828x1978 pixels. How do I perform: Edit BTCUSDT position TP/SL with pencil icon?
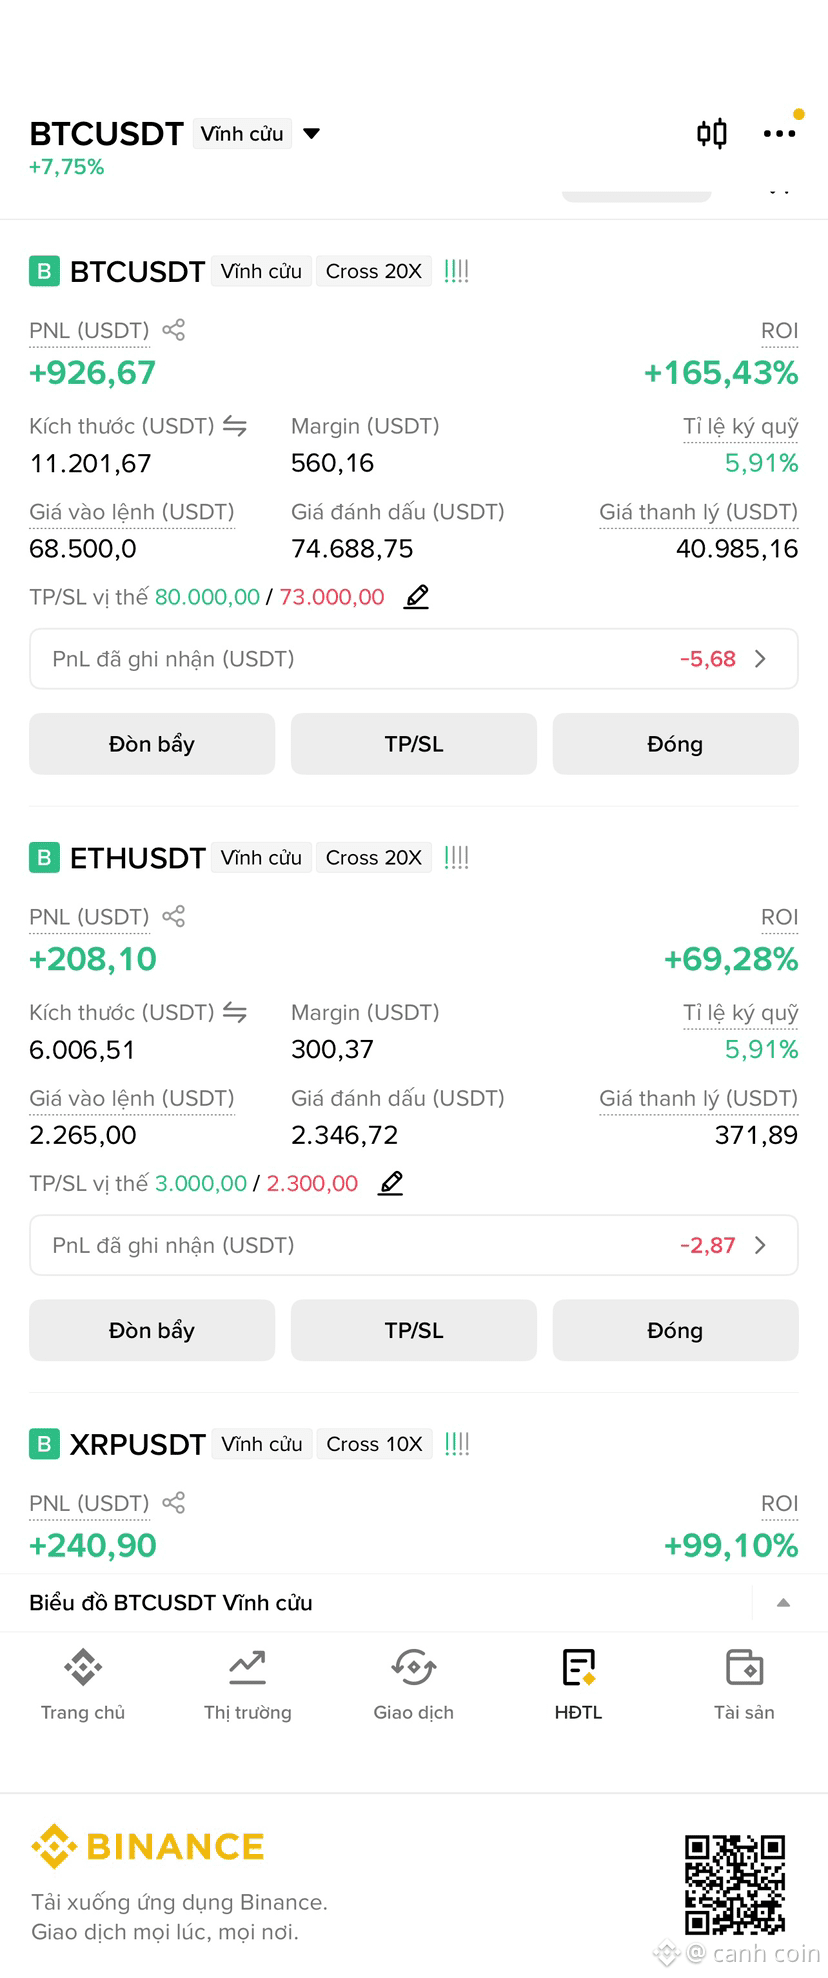point(417,597)
